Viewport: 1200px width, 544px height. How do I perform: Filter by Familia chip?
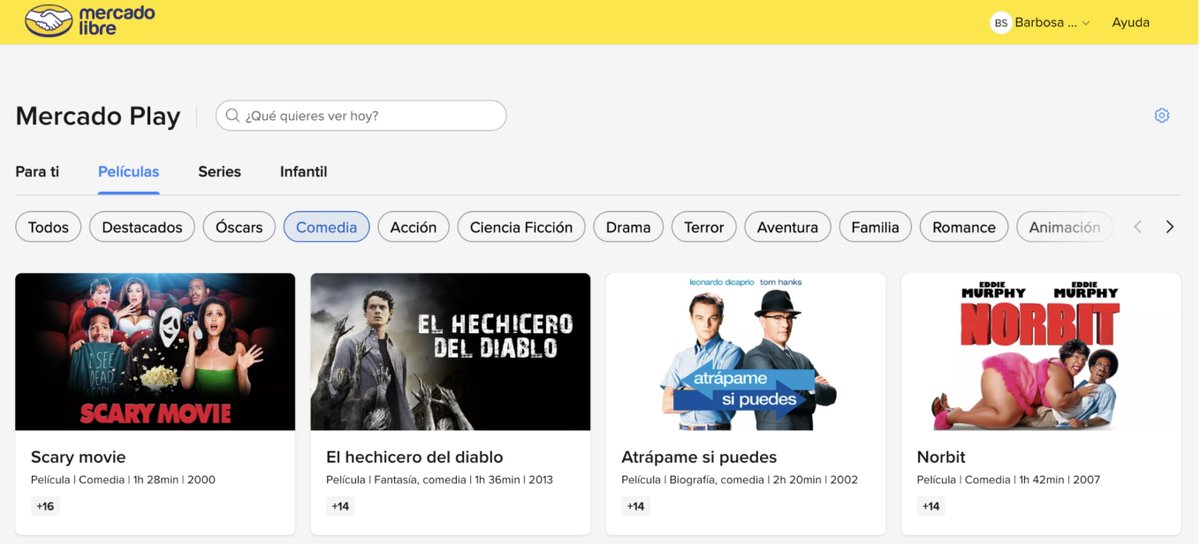pos(875,227)
